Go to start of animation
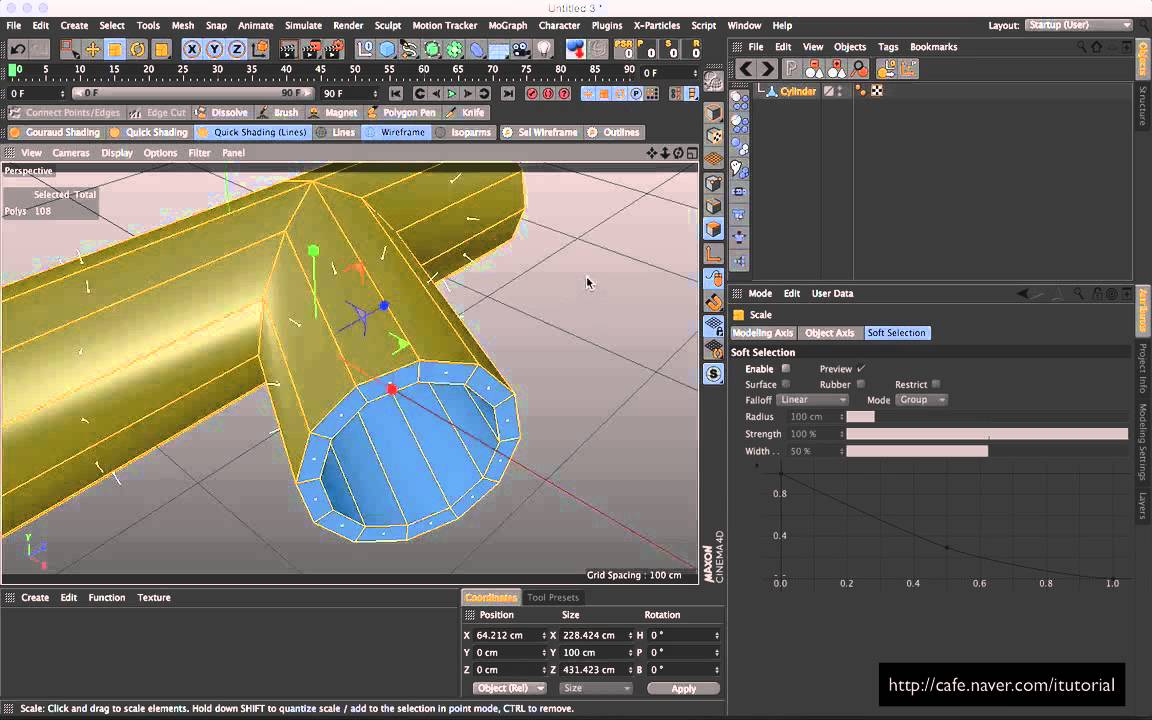Screen dimensions: 1152x720 click(396, 93)
